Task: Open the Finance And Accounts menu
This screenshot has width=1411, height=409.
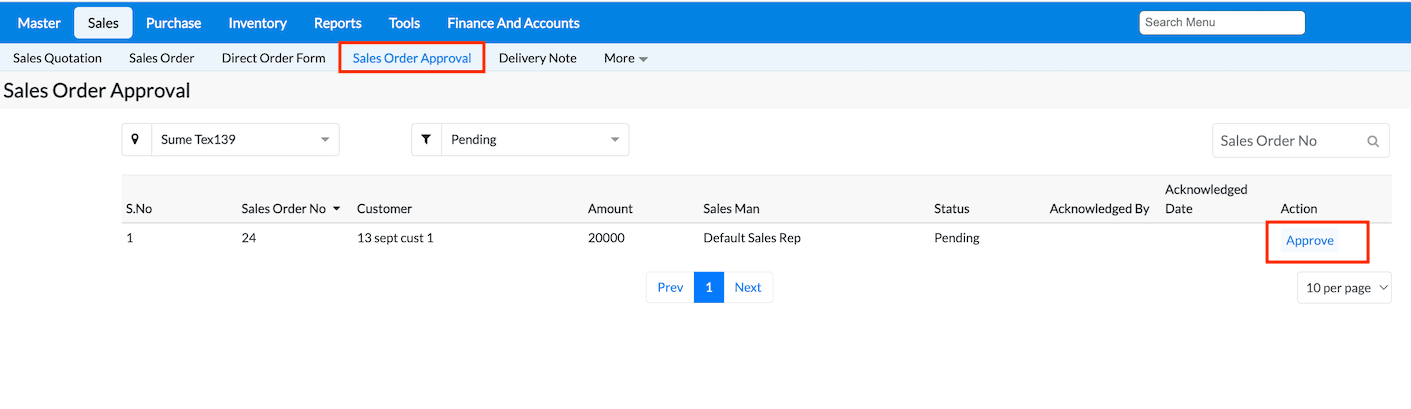Action: click(x=513, y=23)
